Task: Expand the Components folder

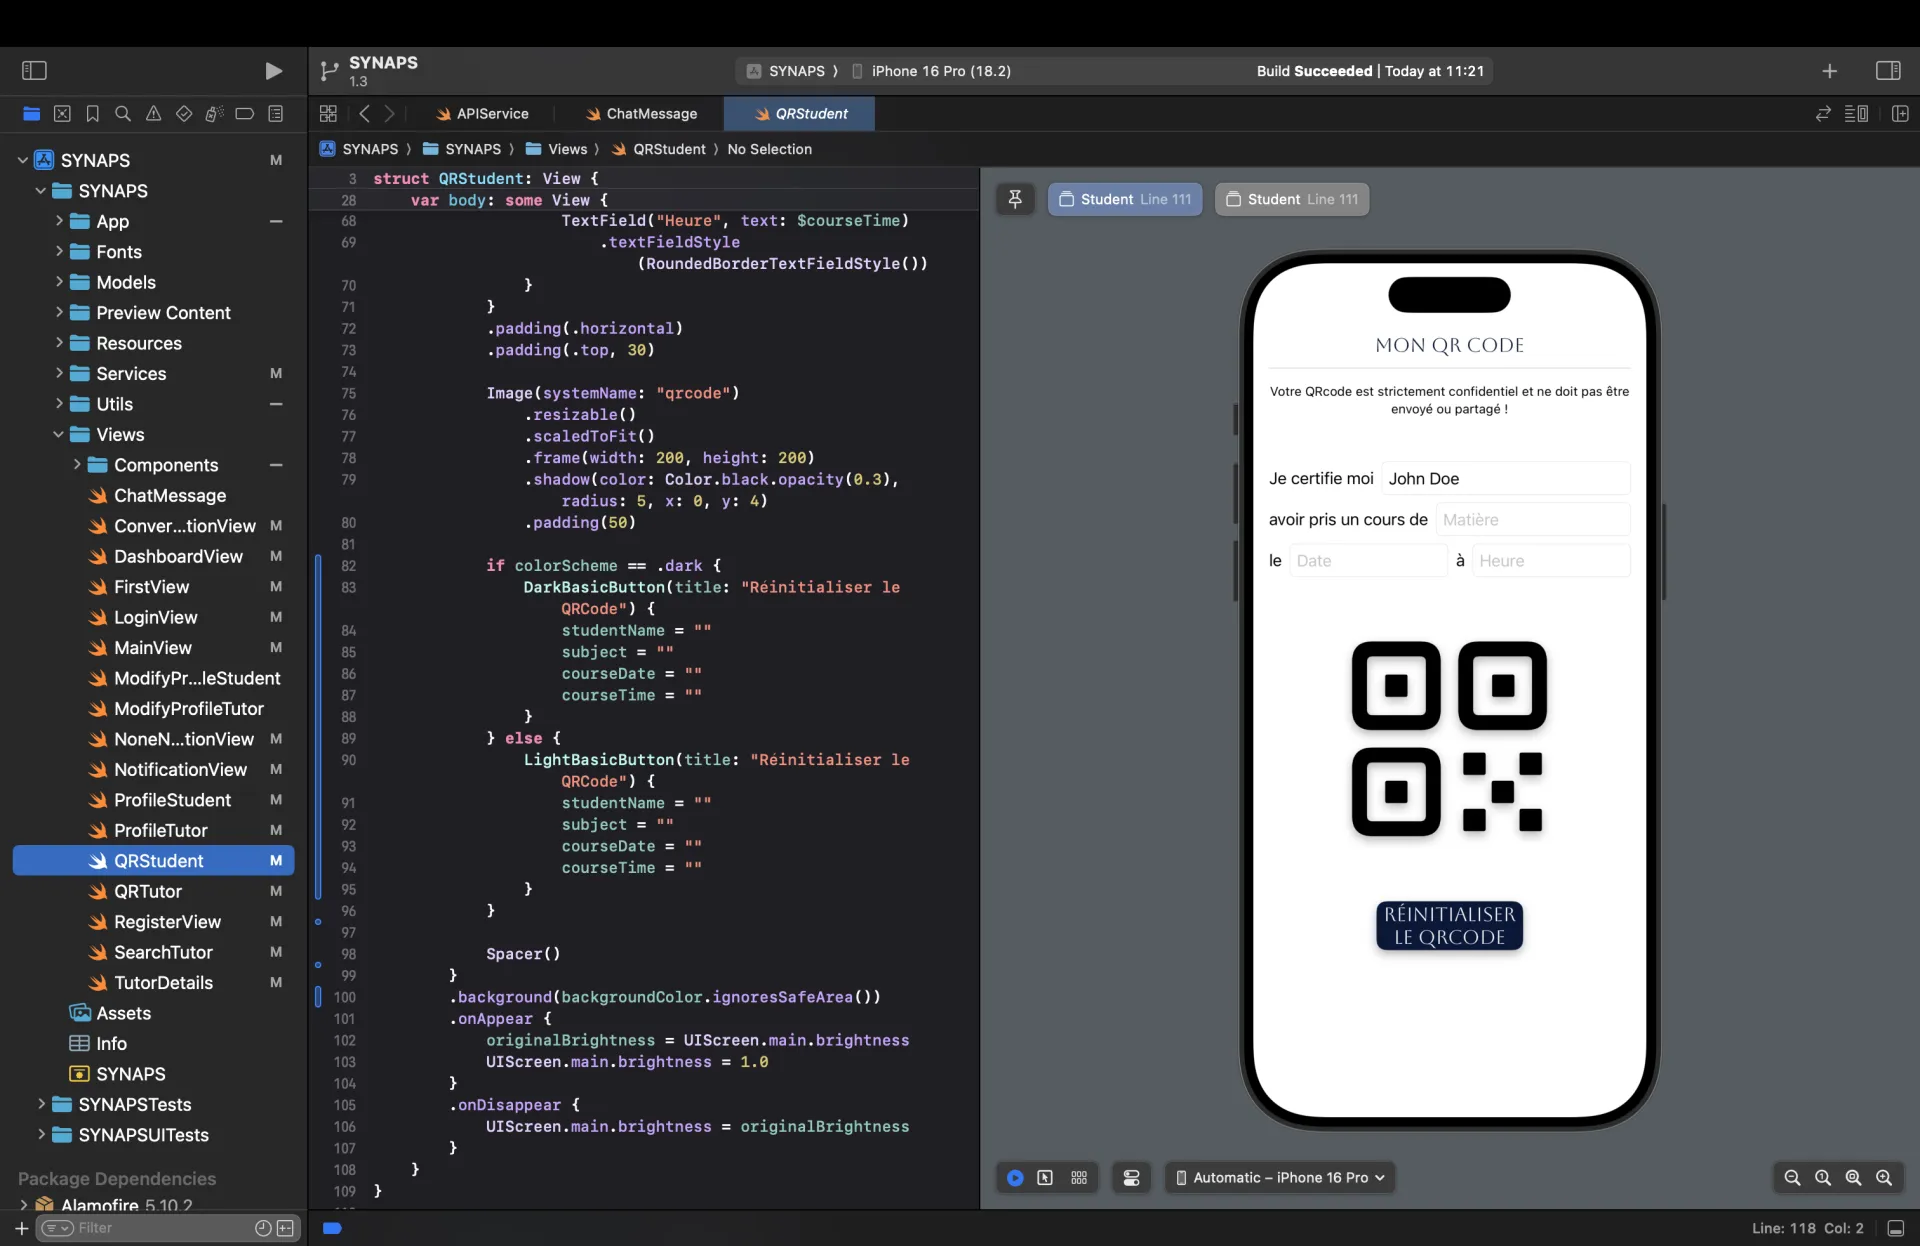Action: 77,465
